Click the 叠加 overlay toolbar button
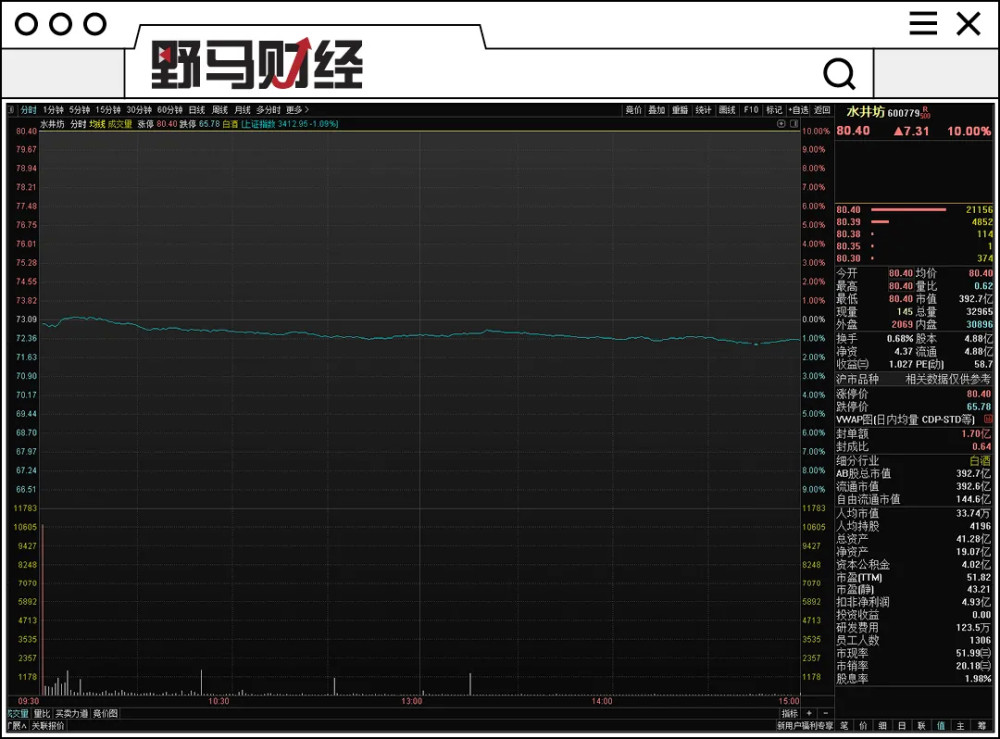The width and height of the screenshot is (1000, 739). 657,110
